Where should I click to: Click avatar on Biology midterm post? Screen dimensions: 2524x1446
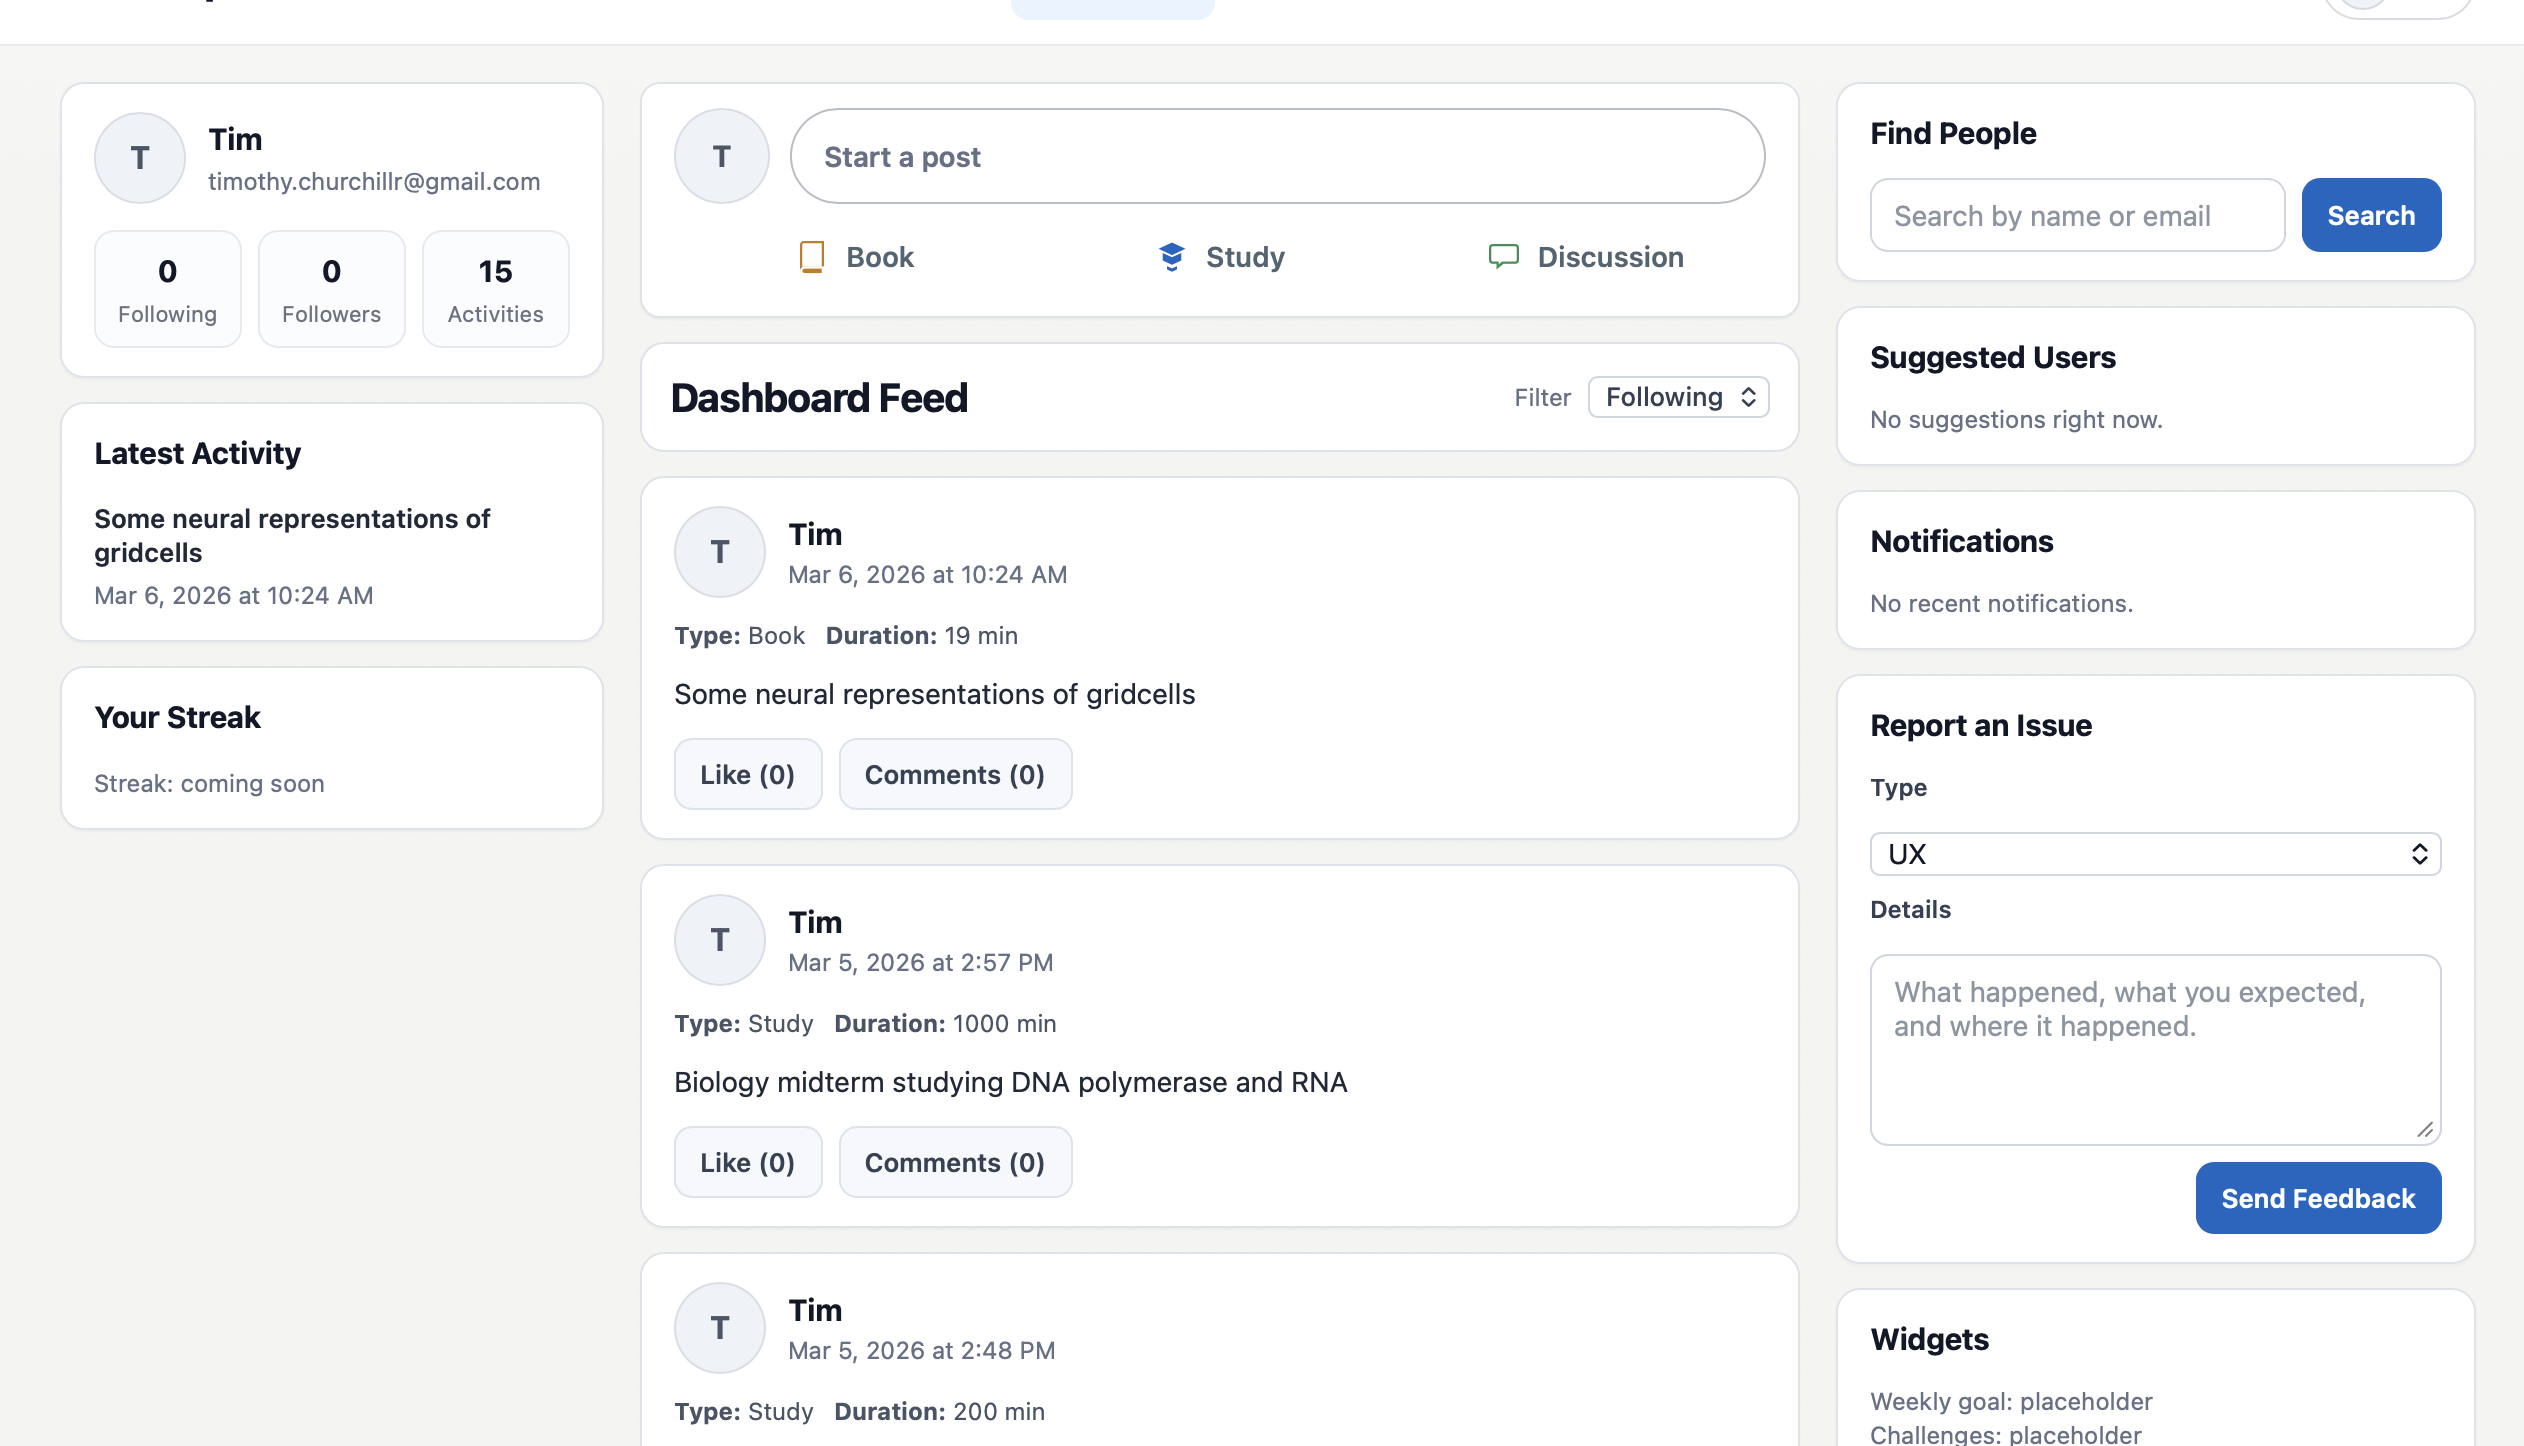pyautogui.click(x=719, y=940)
